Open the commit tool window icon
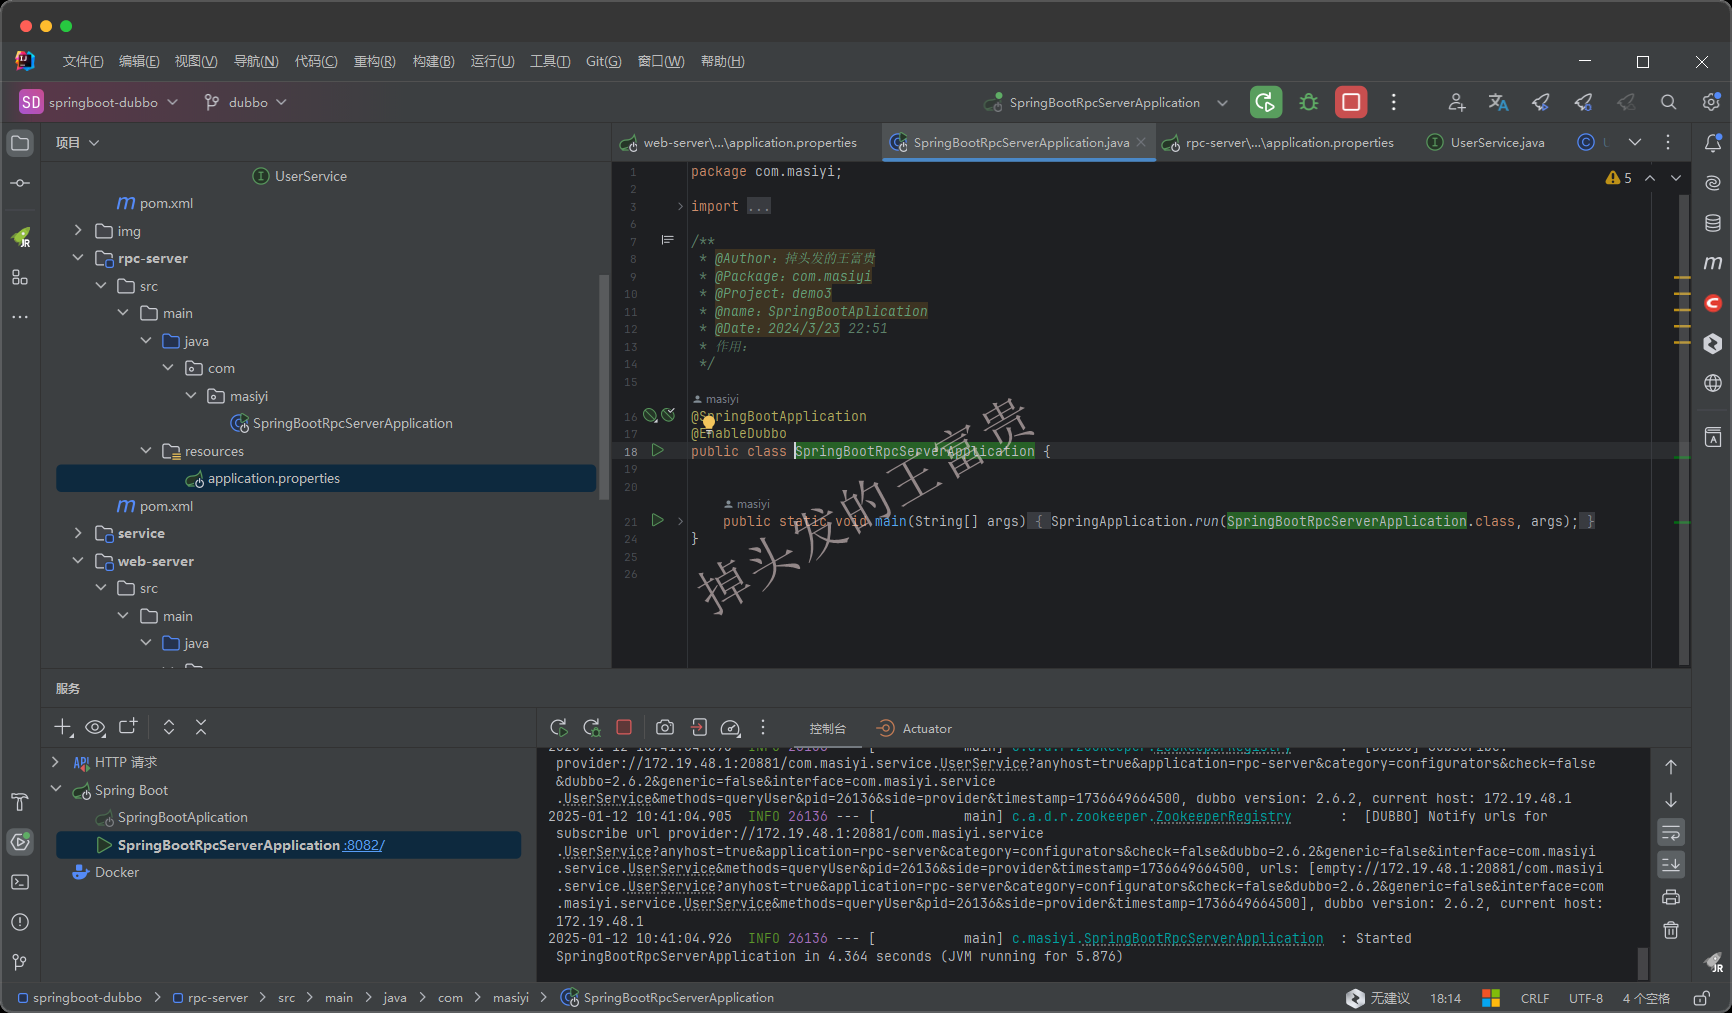The image size is (1732, 1013). (x=20, y=183)
